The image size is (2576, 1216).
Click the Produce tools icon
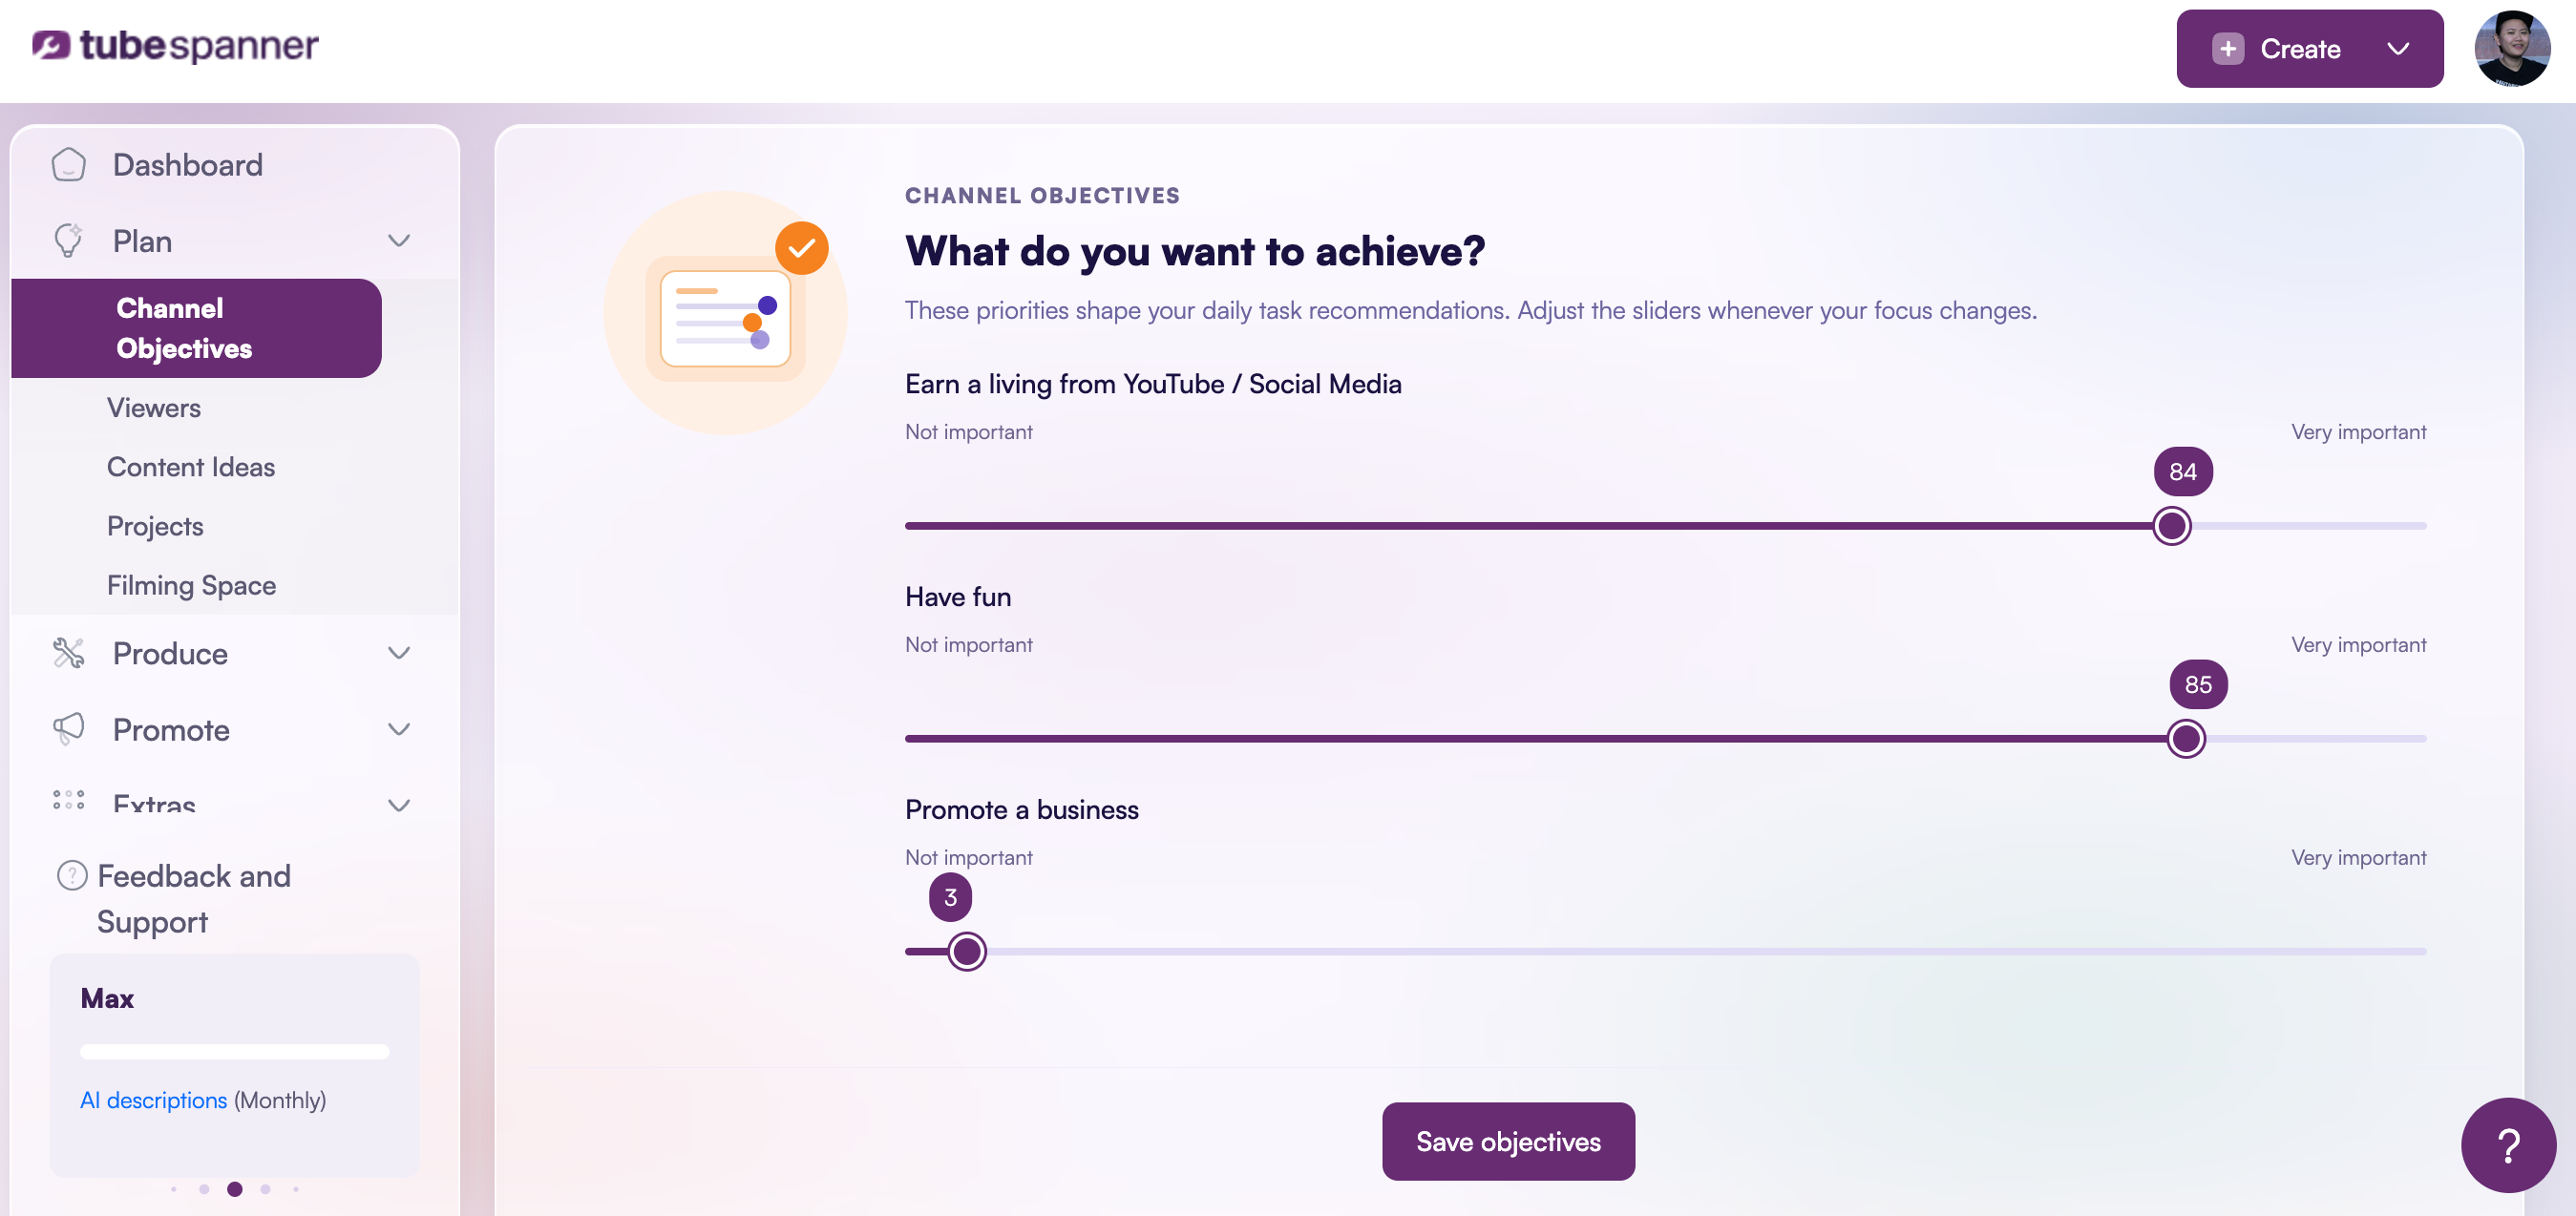[68, 653]
